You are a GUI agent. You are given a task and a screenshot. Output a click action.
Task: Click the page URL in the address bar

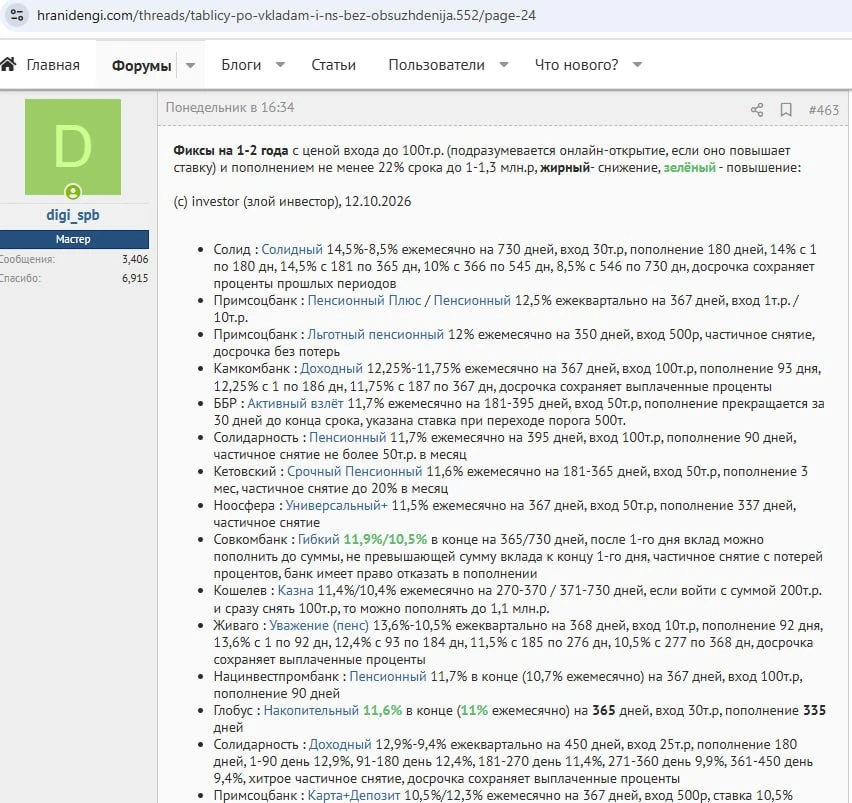pyautogui.click(x=286, y=15)
